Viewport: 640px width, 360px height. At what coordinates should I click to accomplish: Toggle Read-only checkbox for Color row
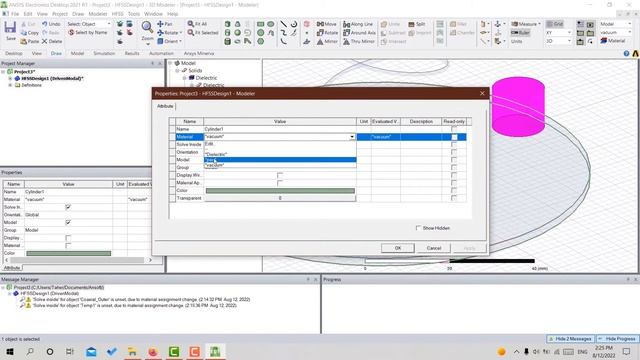[x=454, y=191]
